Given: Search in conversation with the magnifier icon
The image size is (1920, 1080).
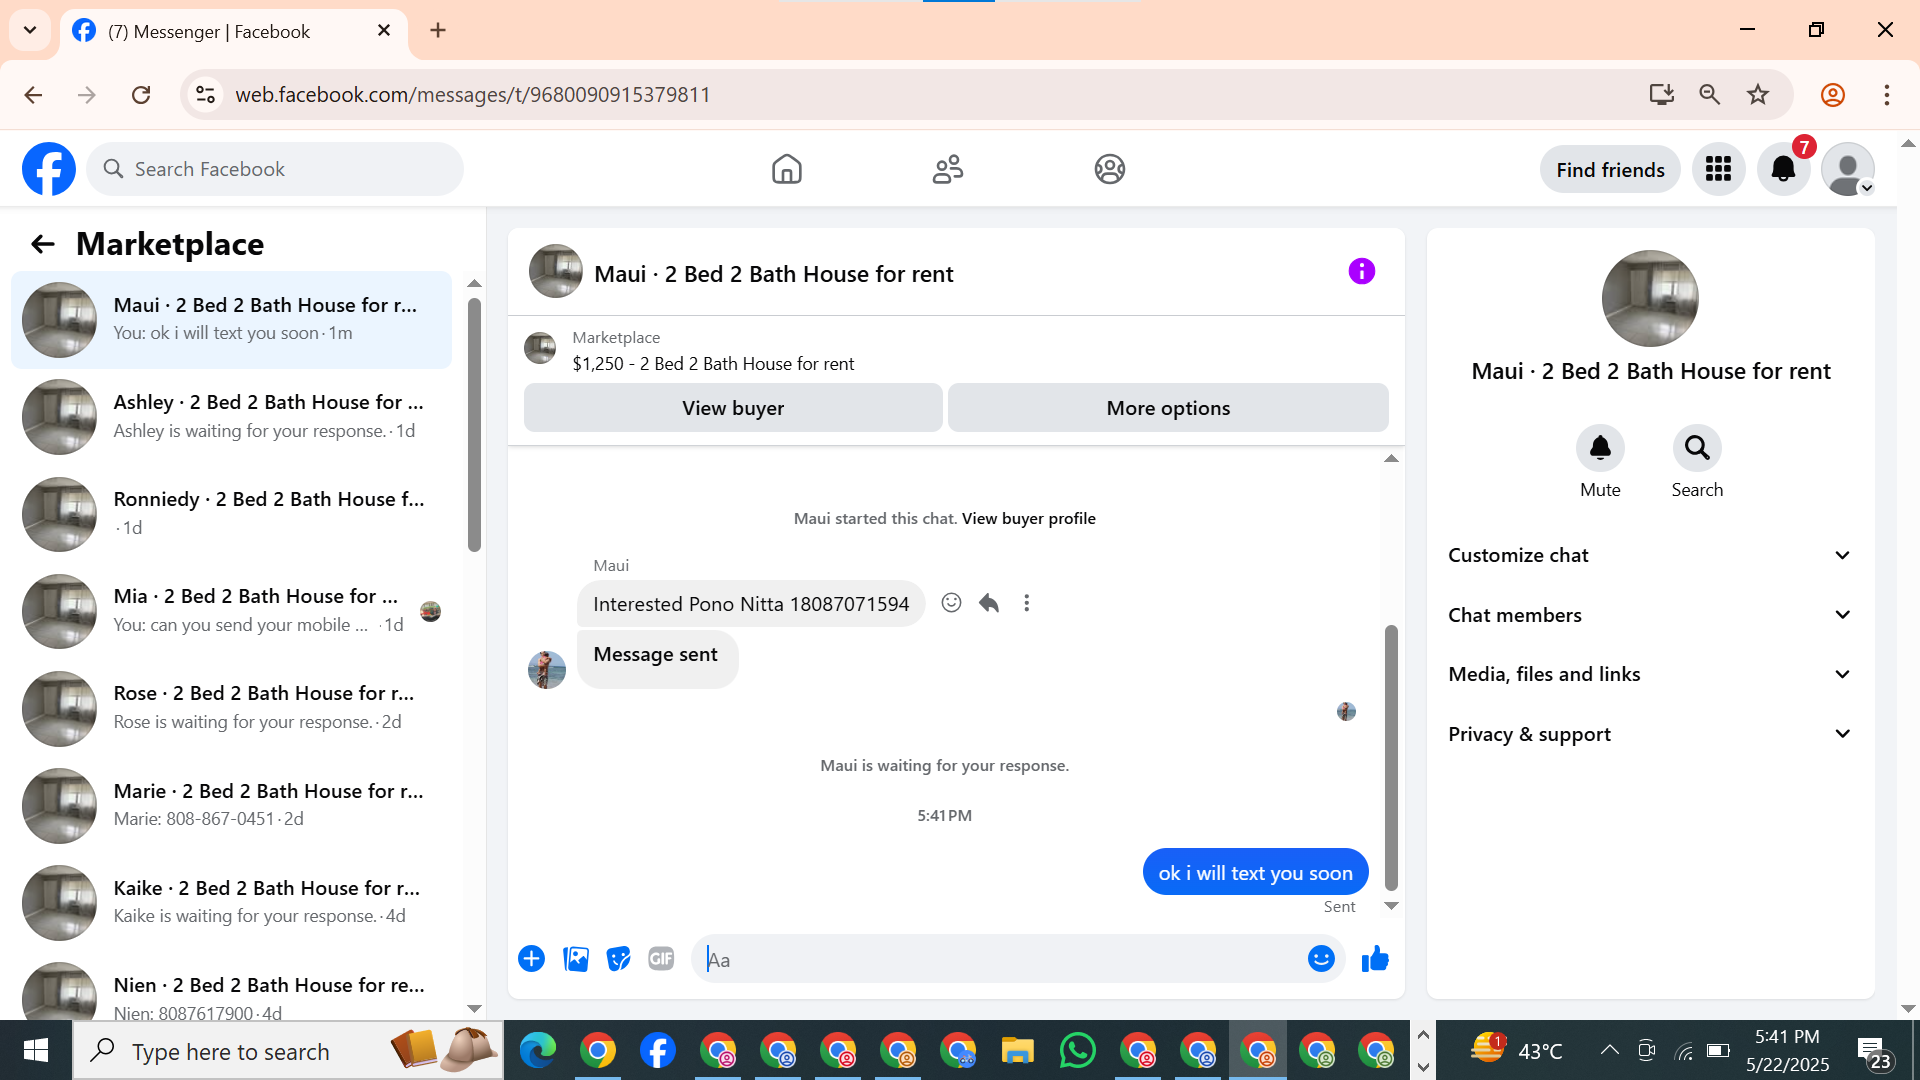Looking at the screenshot, I should point(1697,448).
